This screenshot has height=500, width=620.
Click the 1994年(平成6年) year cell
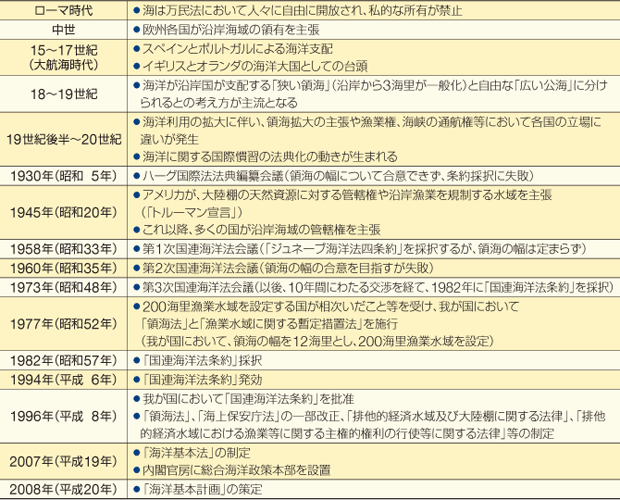pyautogui.click(x=65, y=379)
